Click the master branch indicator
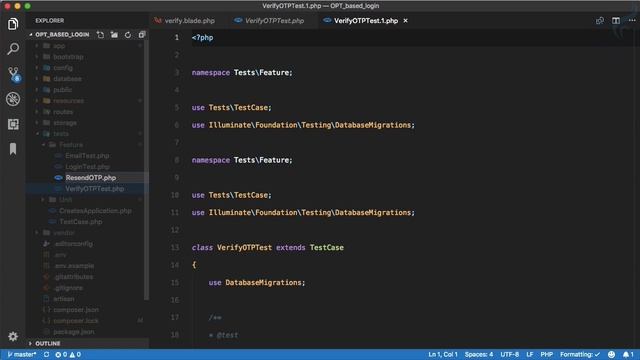The width and height of the screenshot is (640, 360). coord(22,354)
